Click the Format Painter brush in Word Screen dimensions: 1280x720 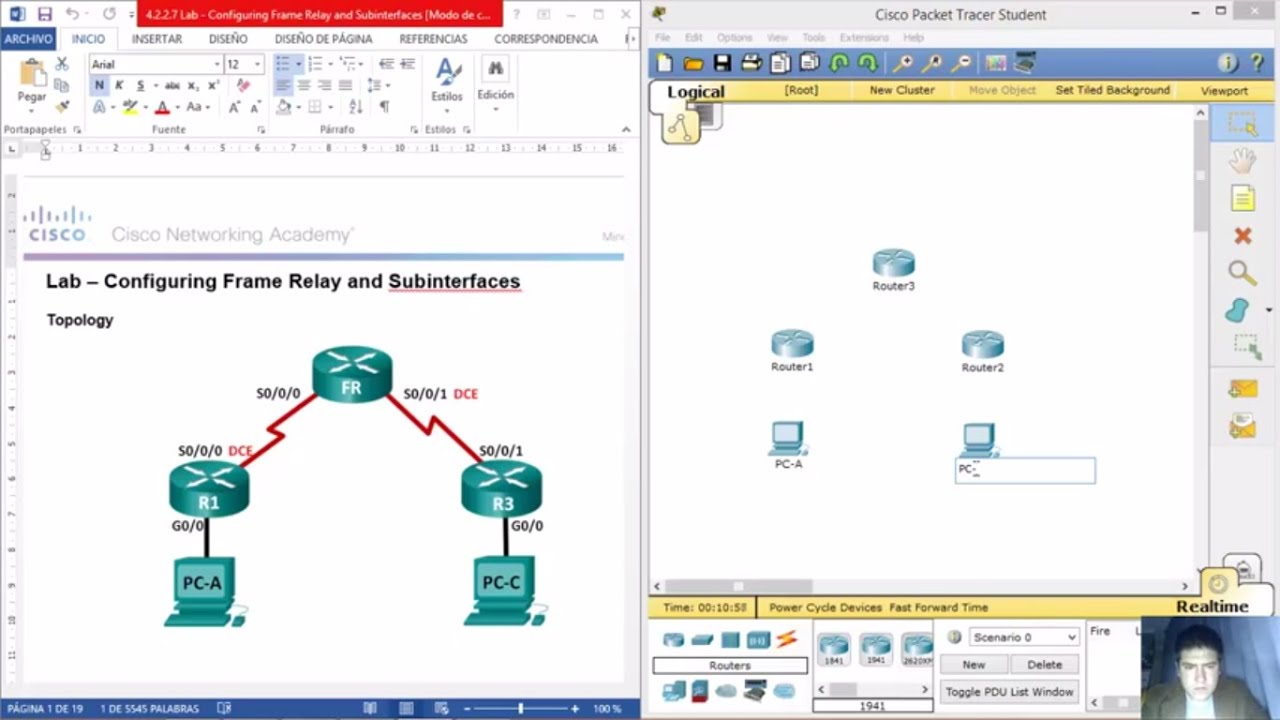[x=62, y=106]
